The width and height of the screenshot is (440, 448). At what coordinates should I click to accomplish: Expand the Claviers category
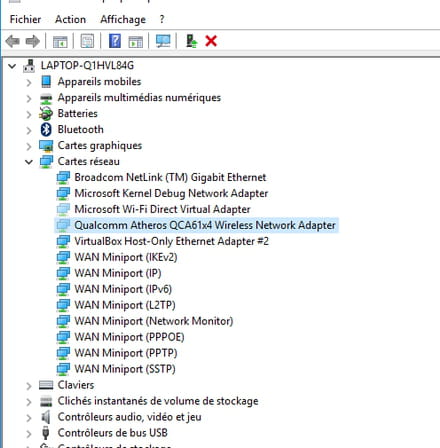[x=29, y=386]
